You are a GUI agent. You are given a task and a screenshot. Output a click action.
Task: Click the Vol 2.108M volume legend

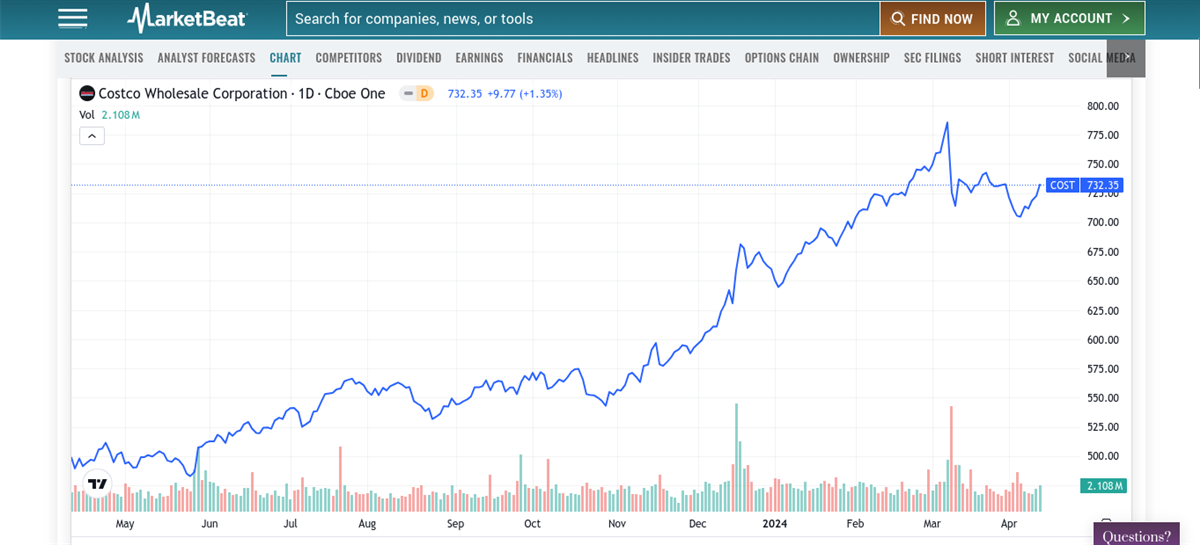point(109,115)
